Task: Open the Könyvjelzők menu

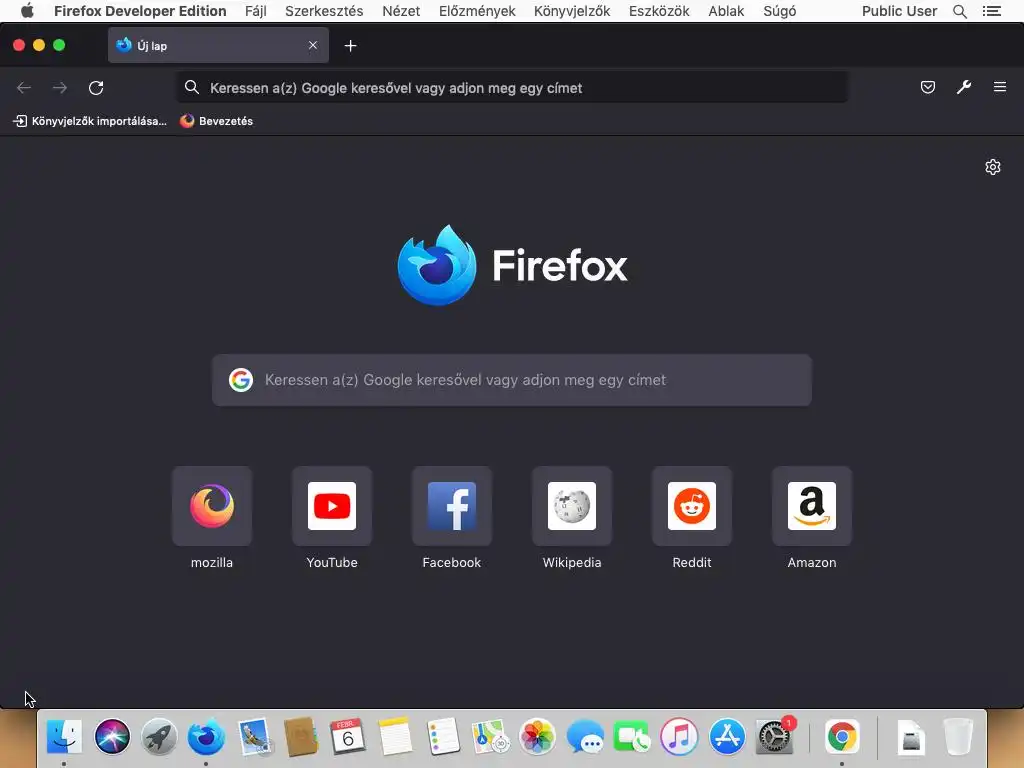Action: (x=571, y=11)
